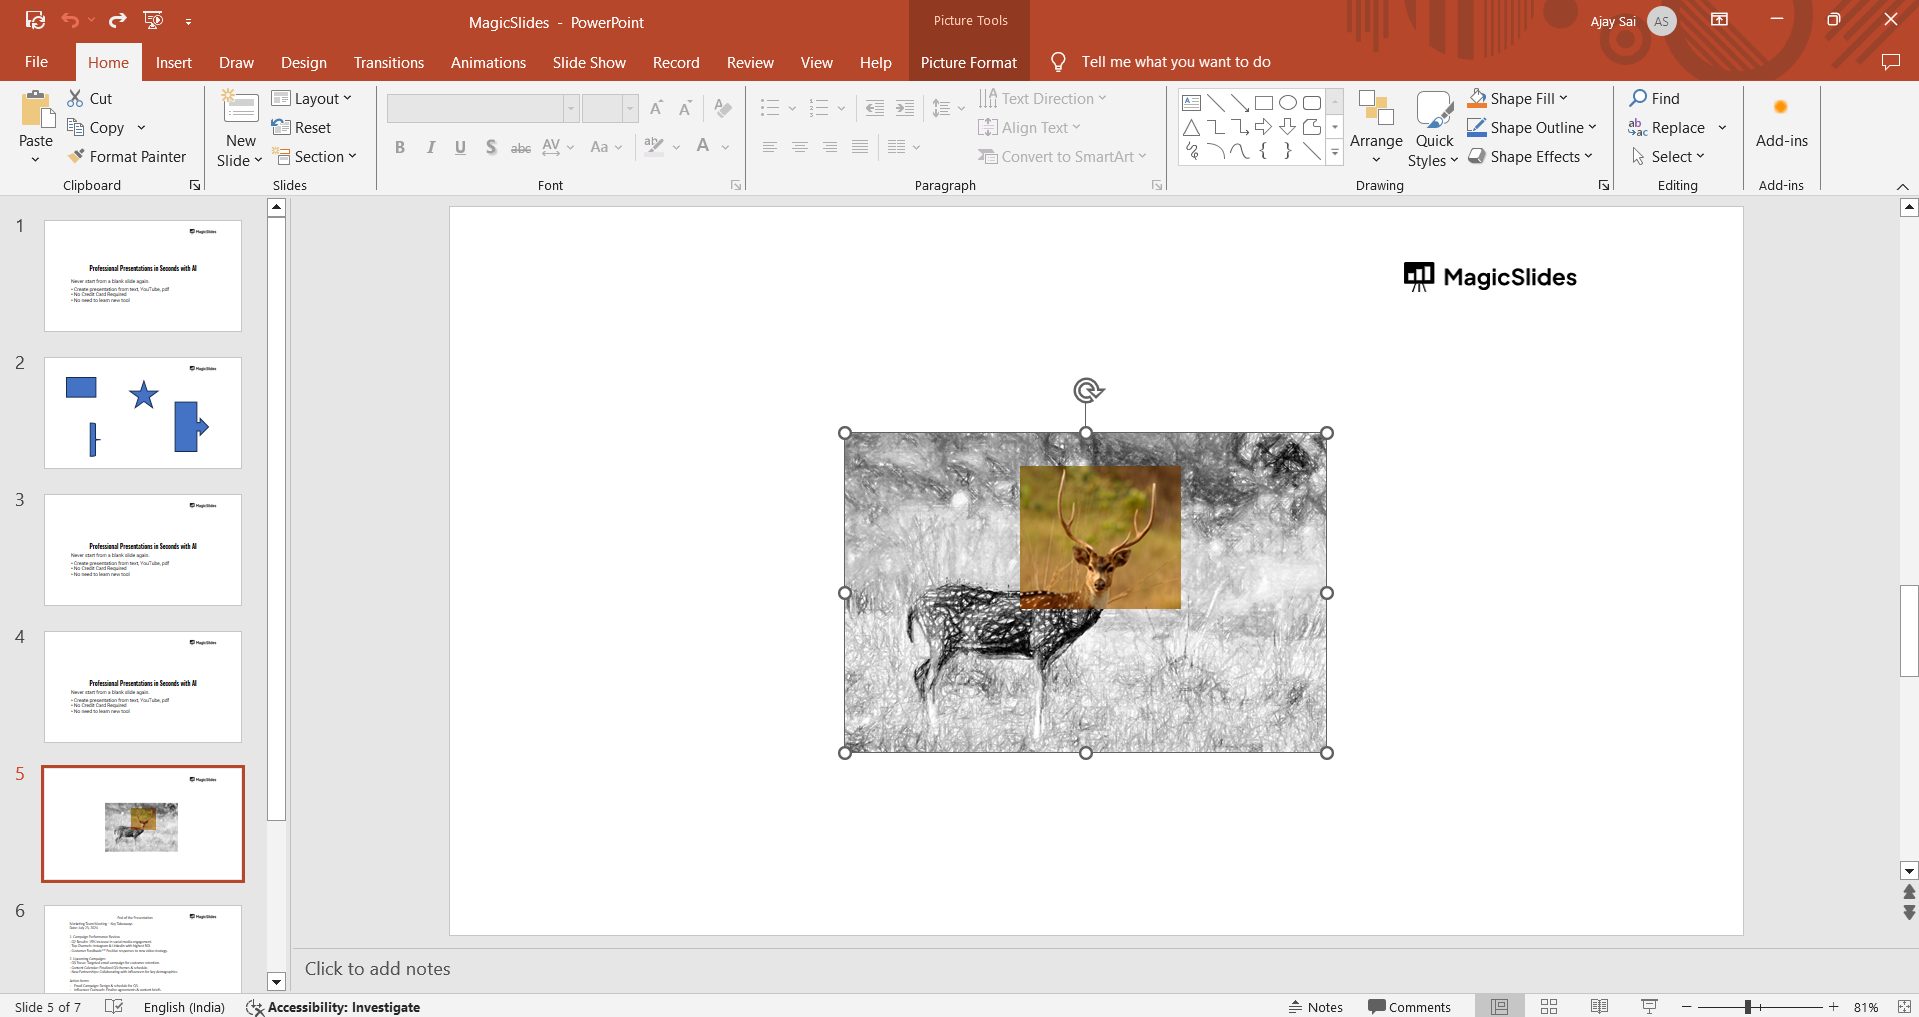Switch to Slide Sorter view
Screen dimensions: 1919x1017
(x=1548, y=1007)
